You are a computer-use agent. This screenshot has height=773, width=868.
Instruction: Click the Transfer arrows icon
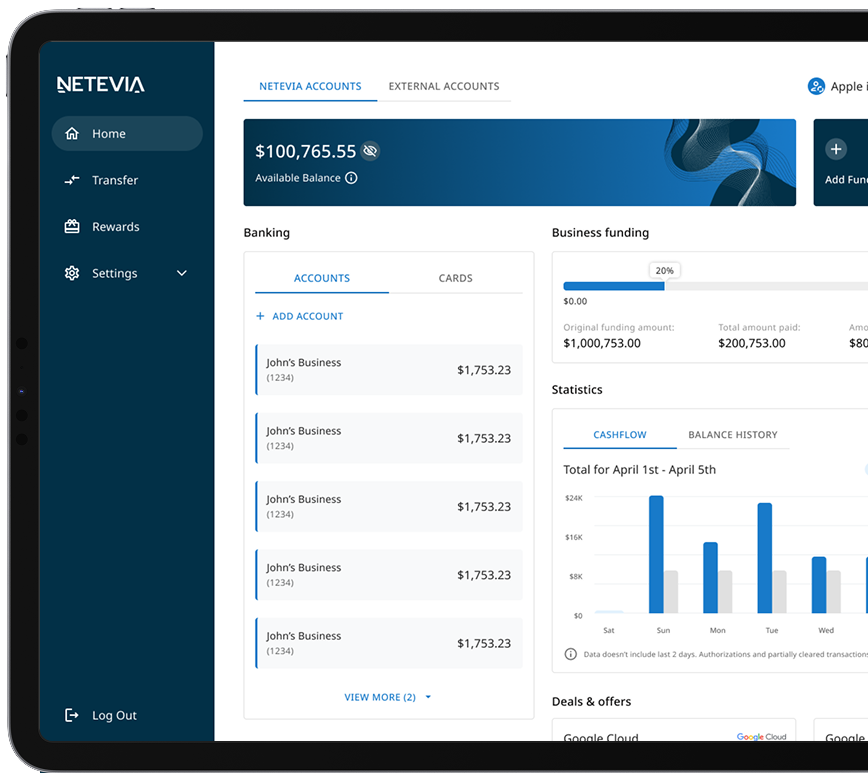(x=72, y=180)
